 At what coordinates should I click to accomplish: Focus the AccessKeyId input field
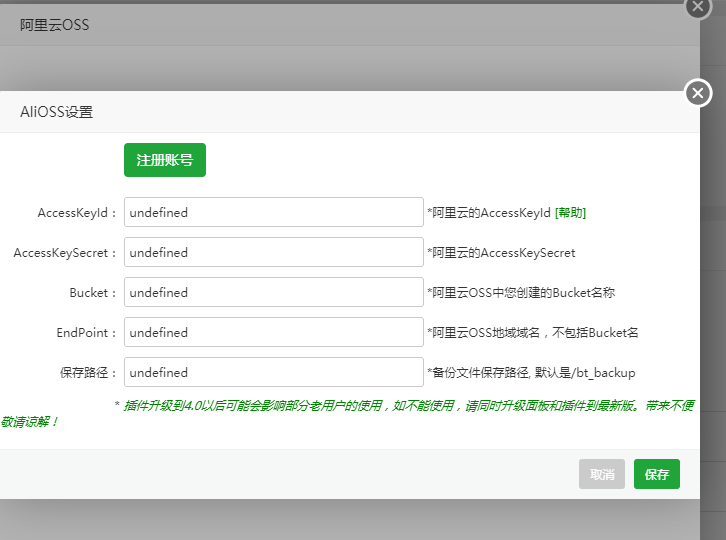point(274,212)
